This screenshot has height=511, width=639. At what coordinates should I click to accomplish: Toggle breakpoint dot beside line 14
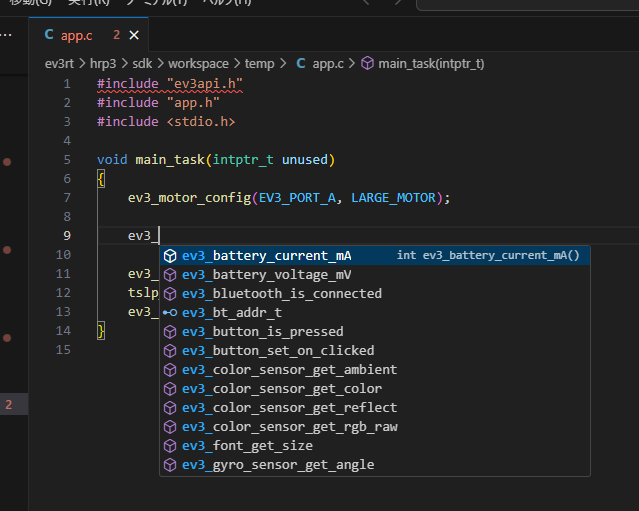point(7,338)
